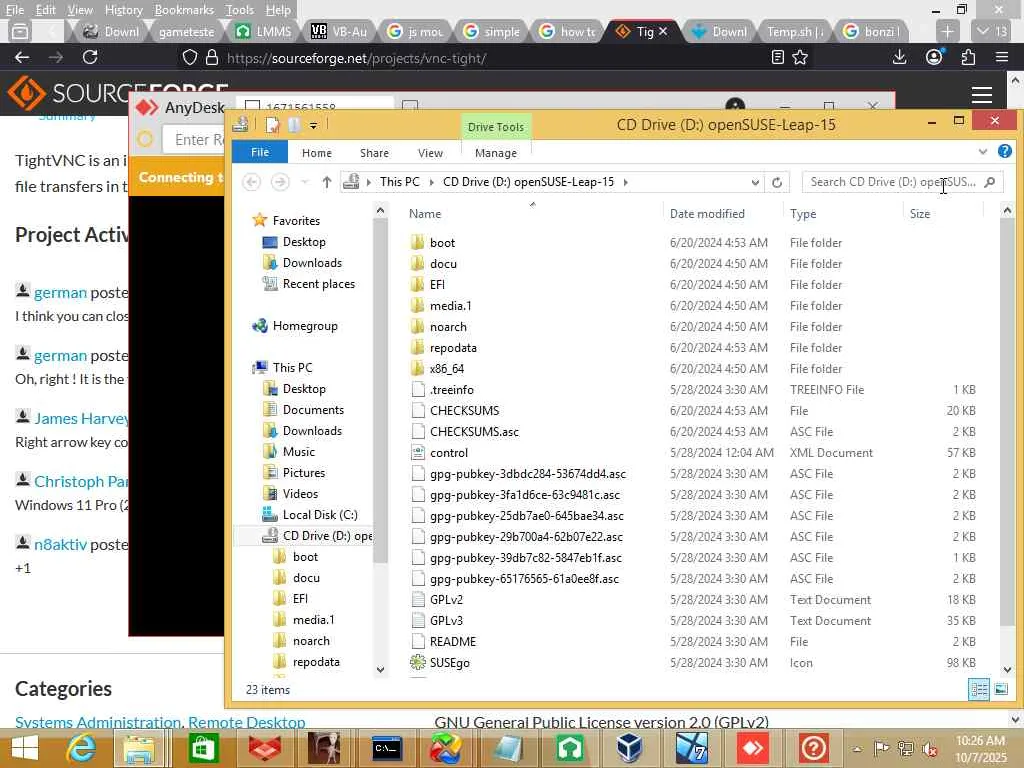This screenshot has height=768, width=1024.
Task: Open Music under This PC
Action: point(298,452)
